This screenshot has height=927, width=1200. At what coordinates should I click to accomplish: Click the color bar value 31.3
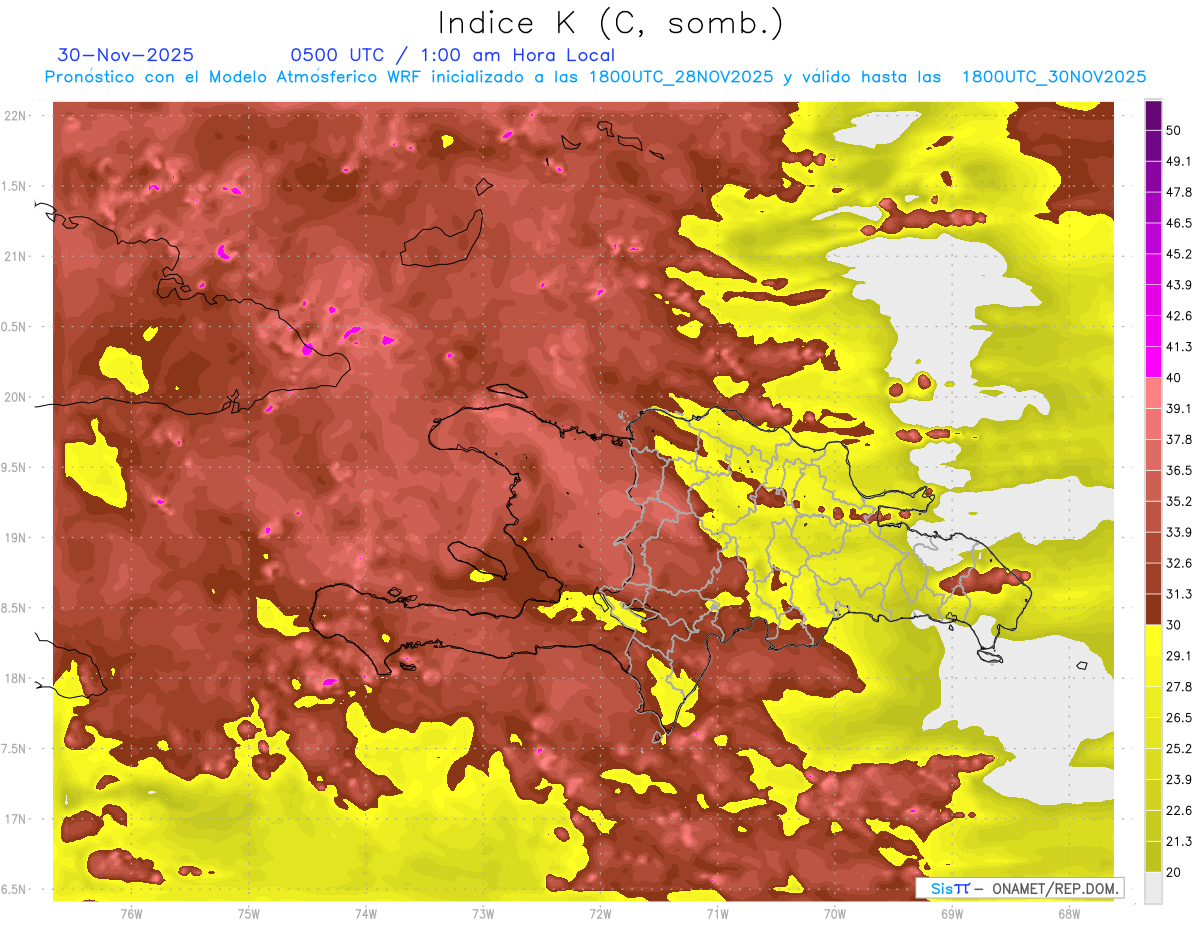[1179, 594]
